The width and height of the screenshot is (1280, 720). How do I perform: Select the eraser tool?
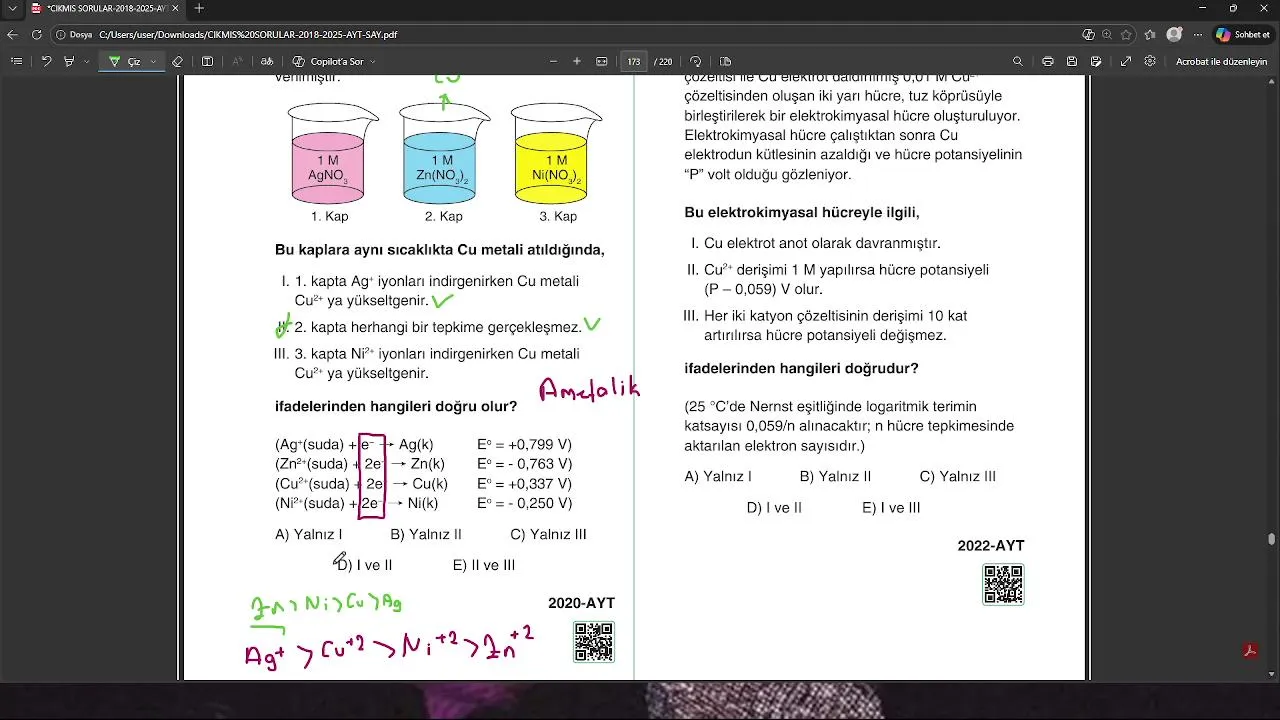[177, 61]
